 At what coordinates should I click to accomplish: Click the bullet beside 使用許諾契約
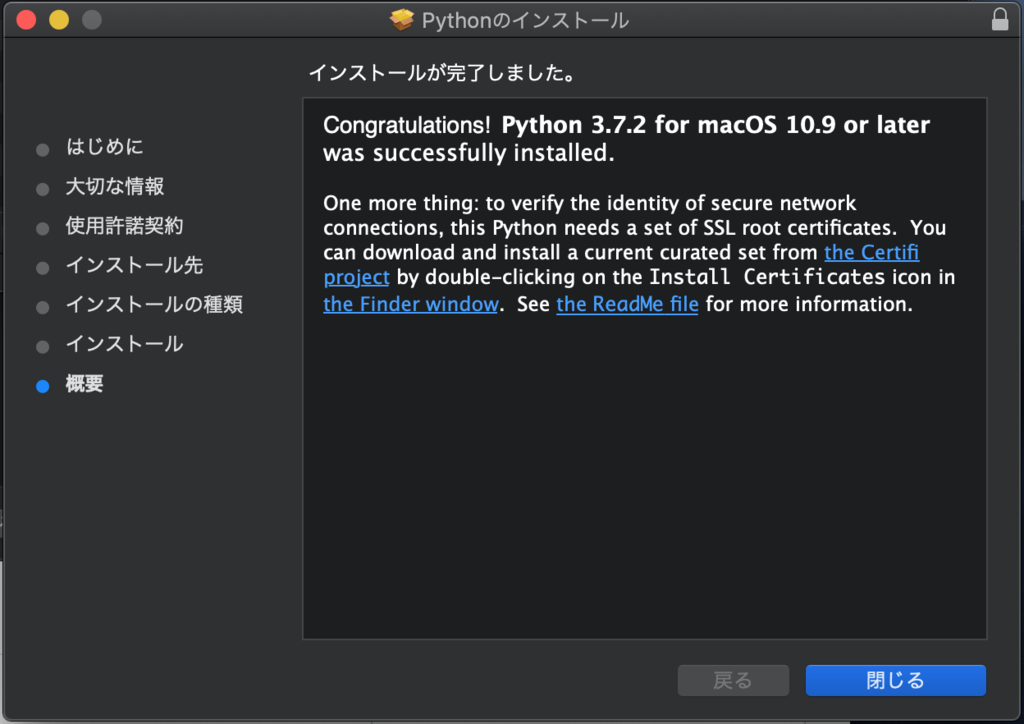(x=41, y=227)
